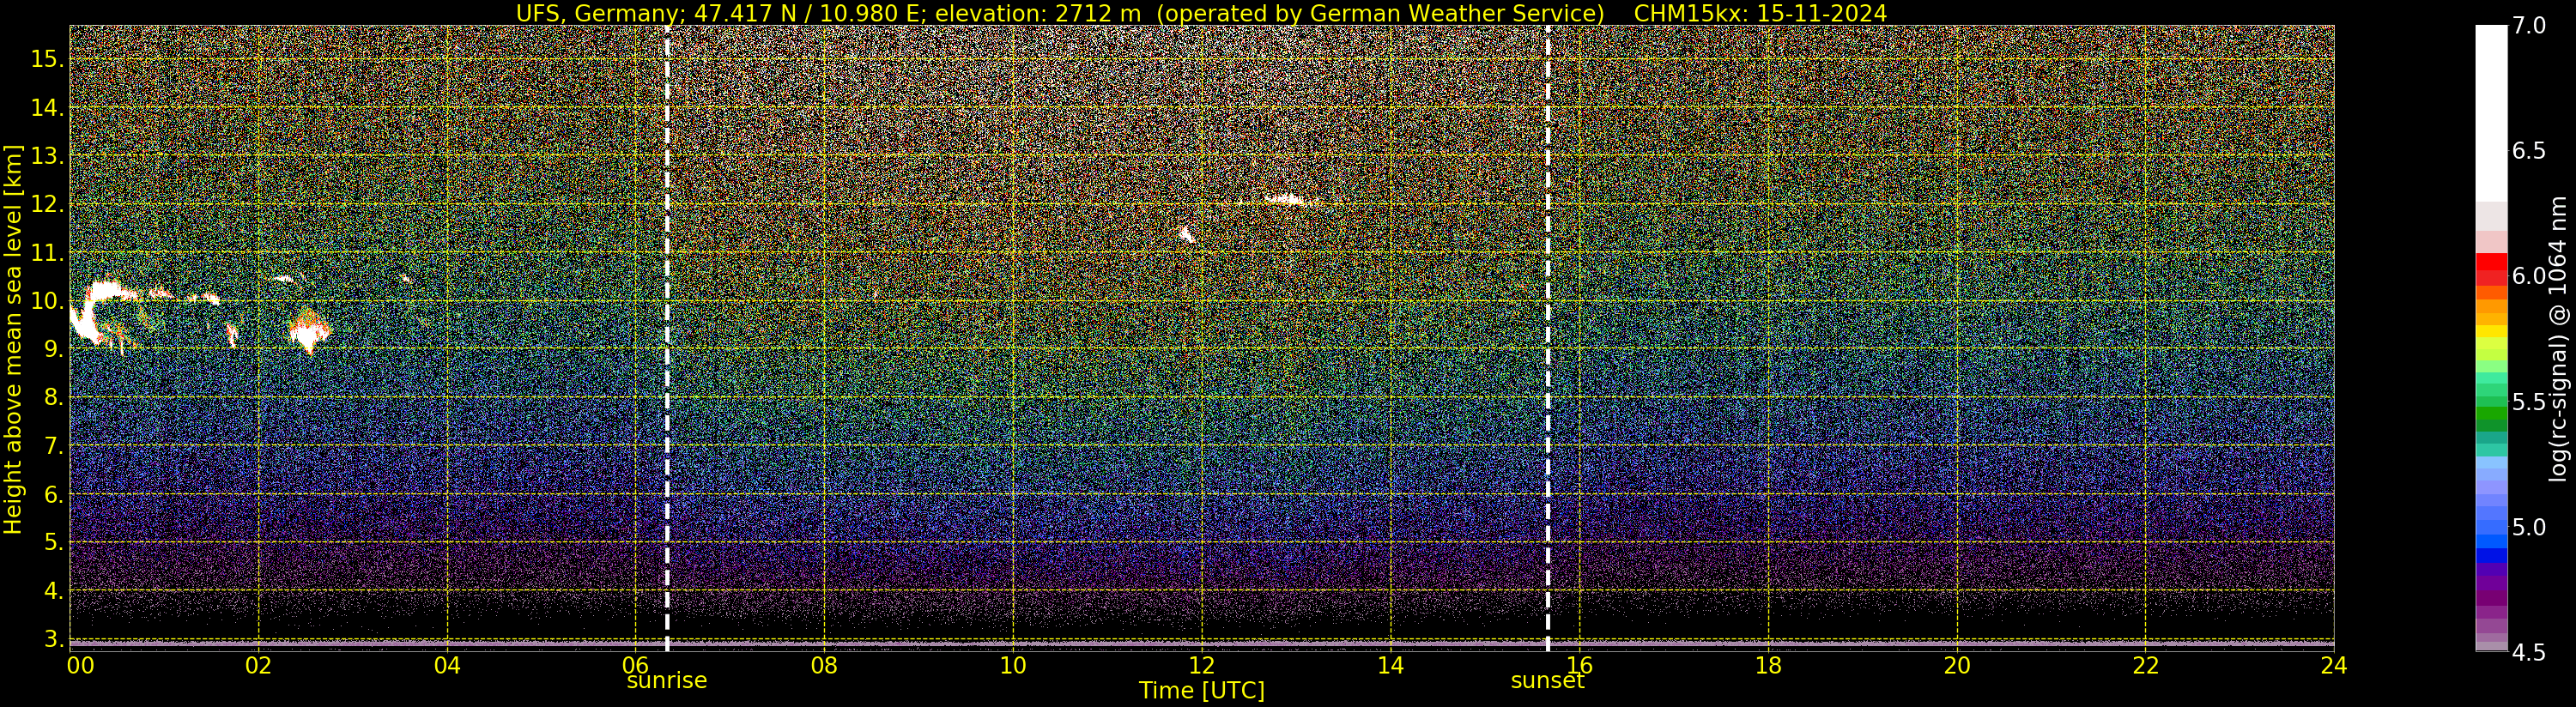Click the 02 time tick label

point(258,665)
